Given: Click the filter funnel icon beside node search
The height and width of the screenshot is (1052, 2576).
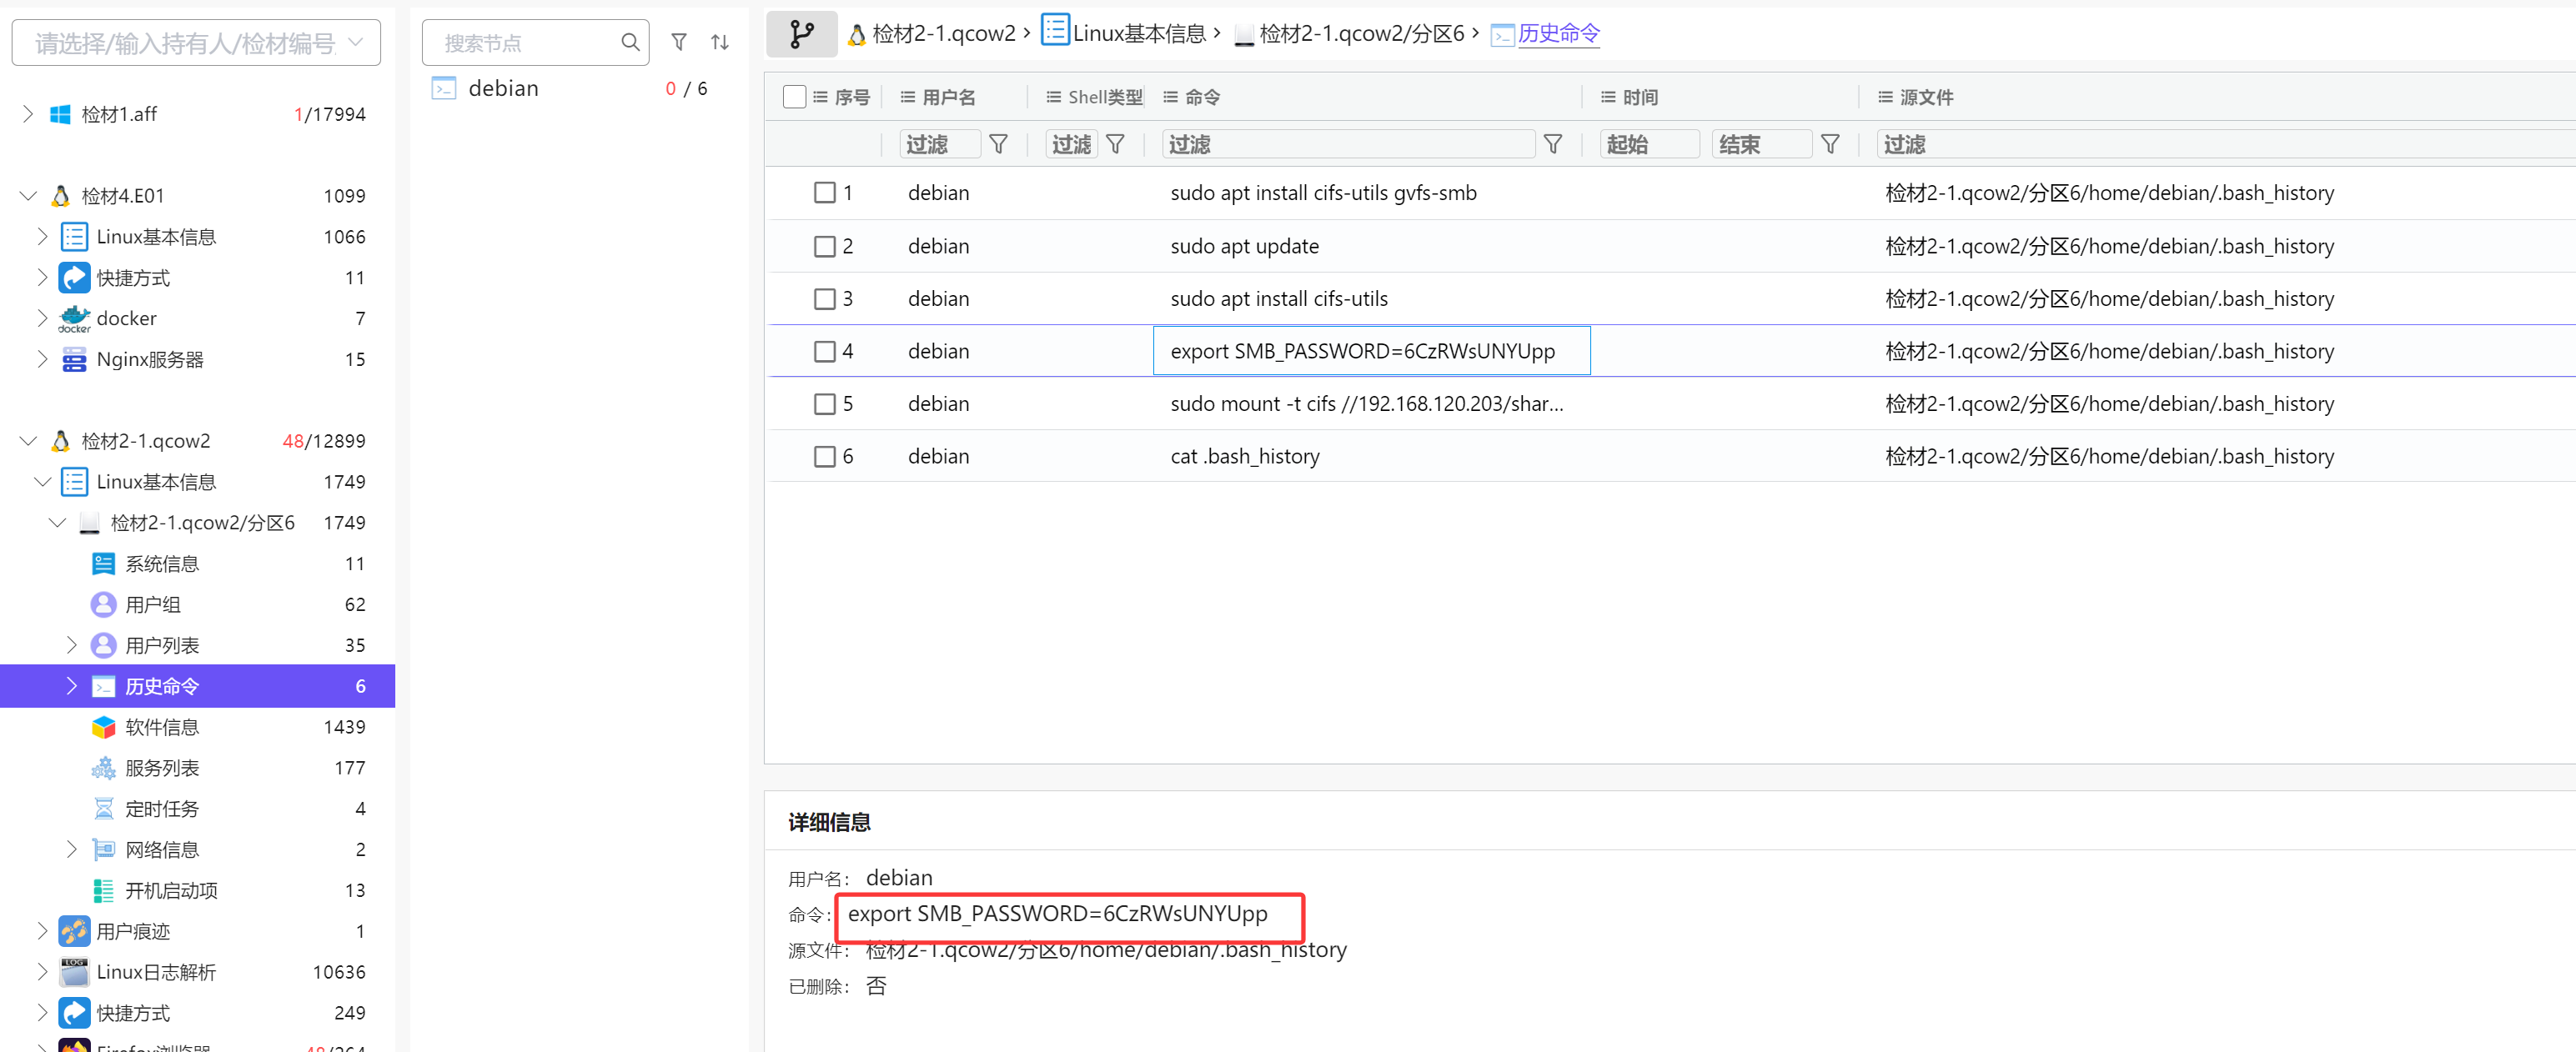Looking at the screenshot, I should (x=679, y=42).
